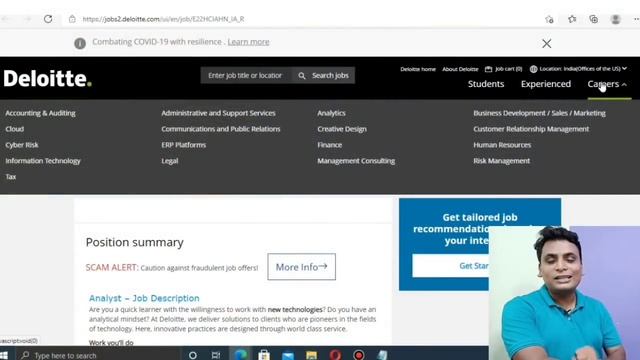The height and width of the screenshot is (360, 640).
Task: Open File Explorer from the taskbar
Action: click(311, 356)
